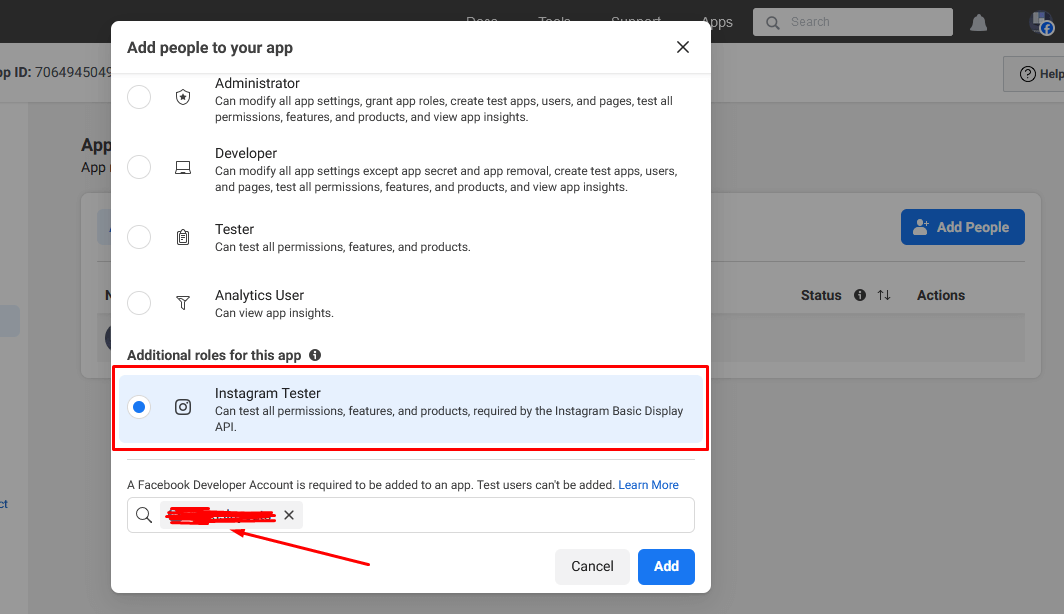Close the Add people to your app dialog

pos(683,47)
